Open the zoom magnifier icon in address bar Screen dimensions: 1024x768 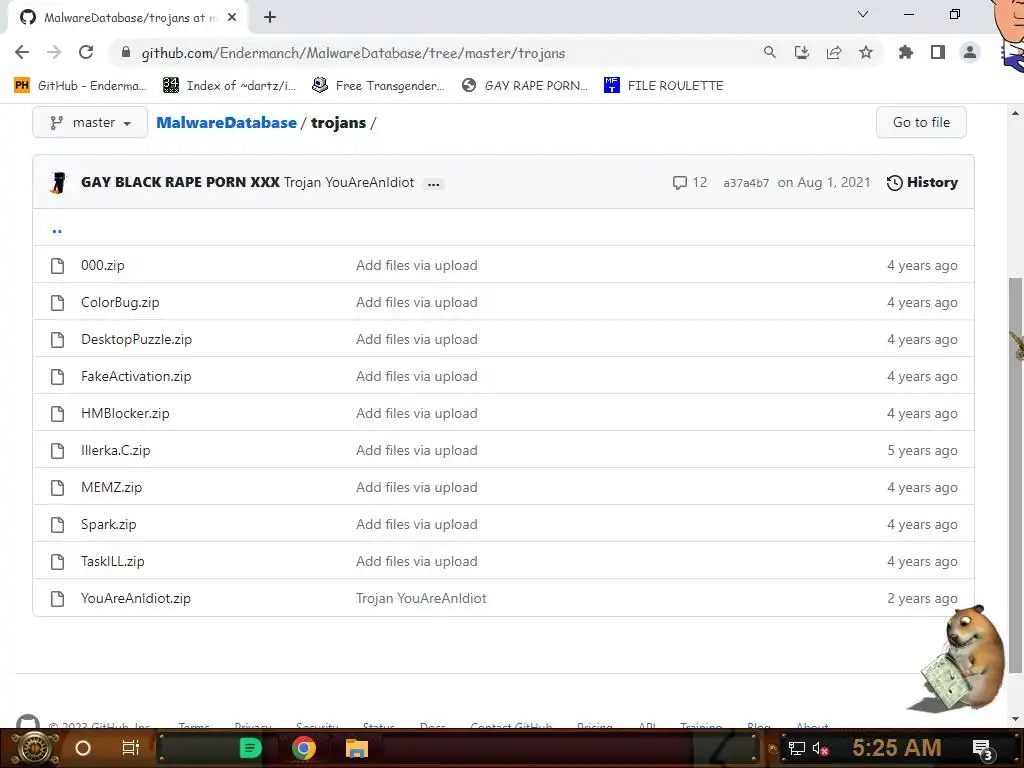pyautogui.click(x=770, y=52)
